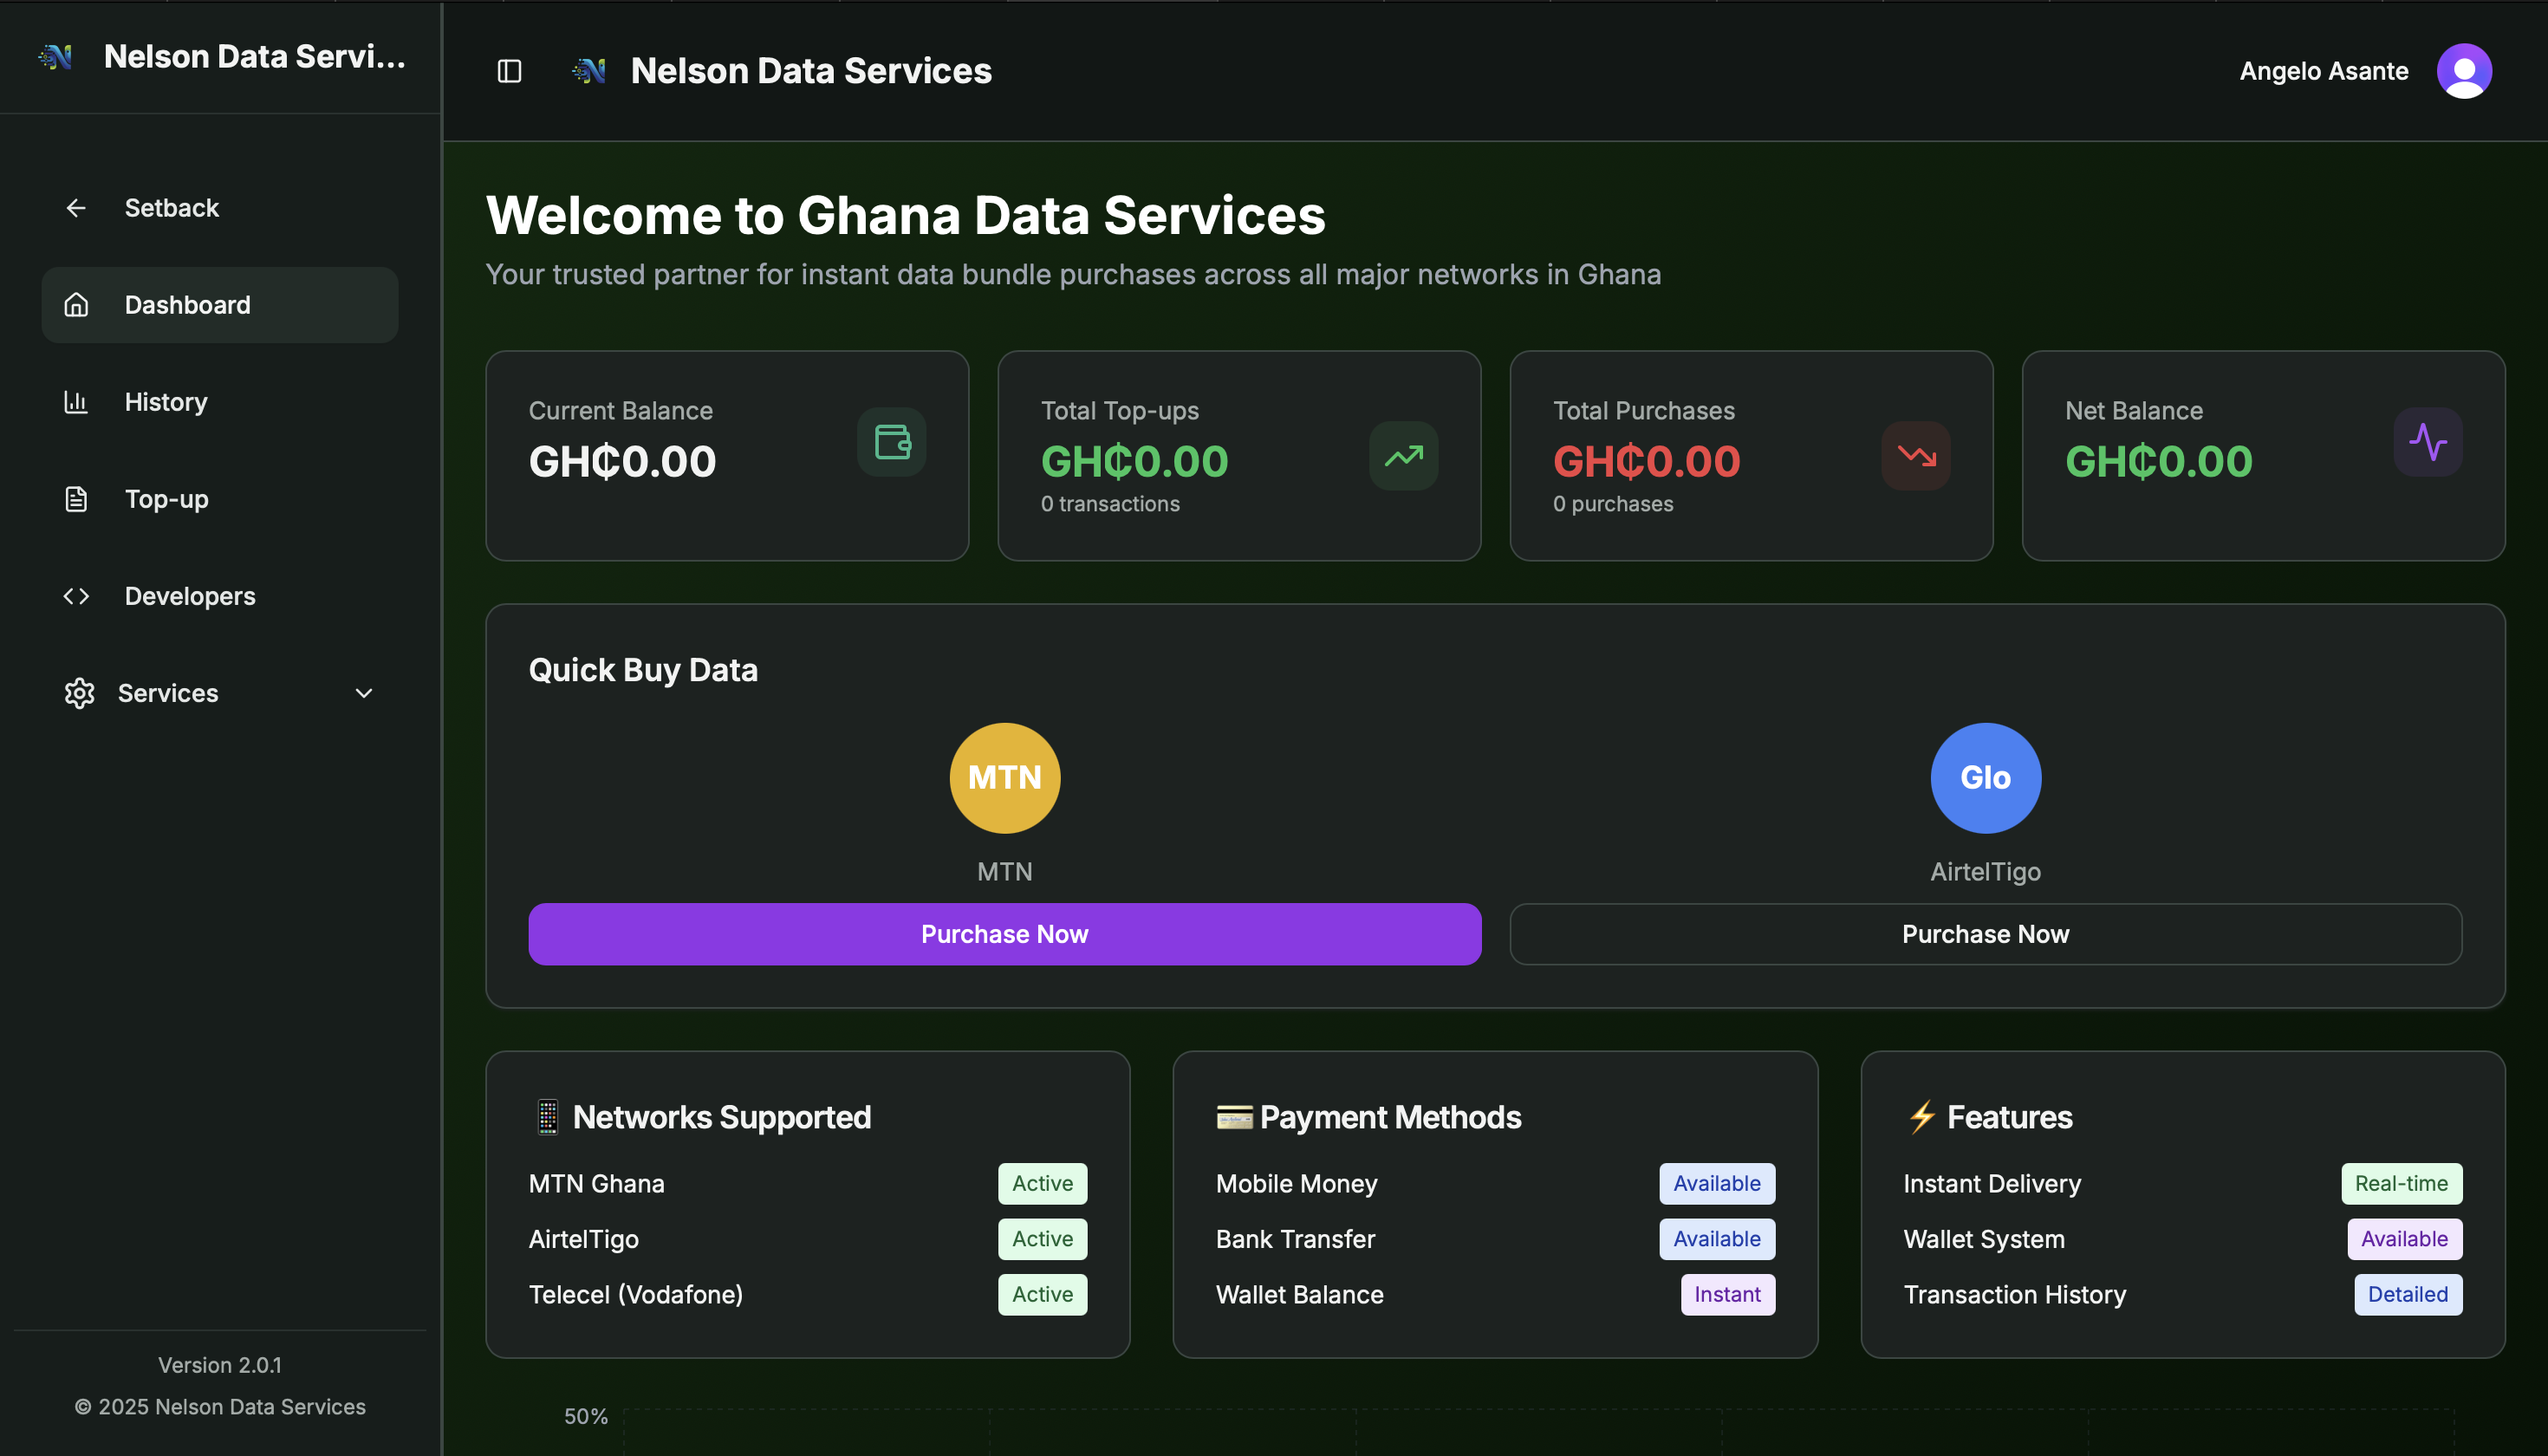The image size is (2548, 1456).
Task: Open the Developers section
Action: (x=190, y=596)
